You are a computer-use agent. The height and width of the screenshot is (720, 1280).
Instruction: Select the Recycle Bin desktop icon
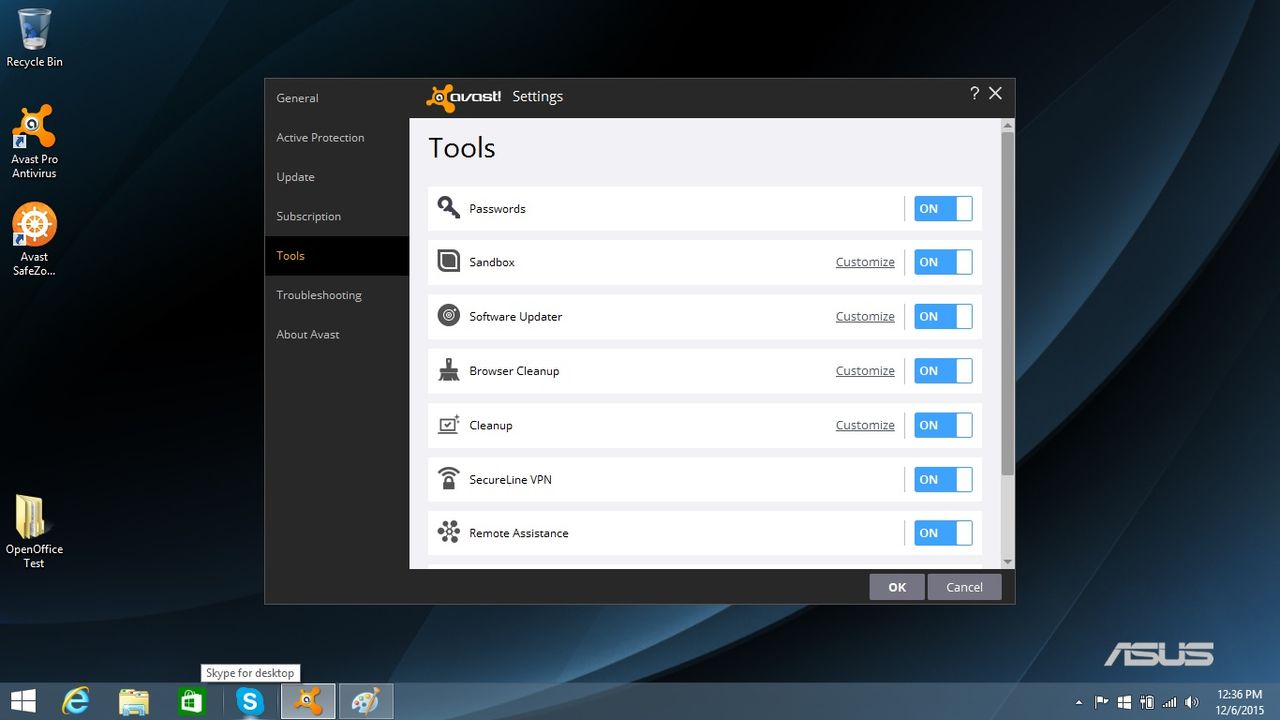click(x=34, y=38)
